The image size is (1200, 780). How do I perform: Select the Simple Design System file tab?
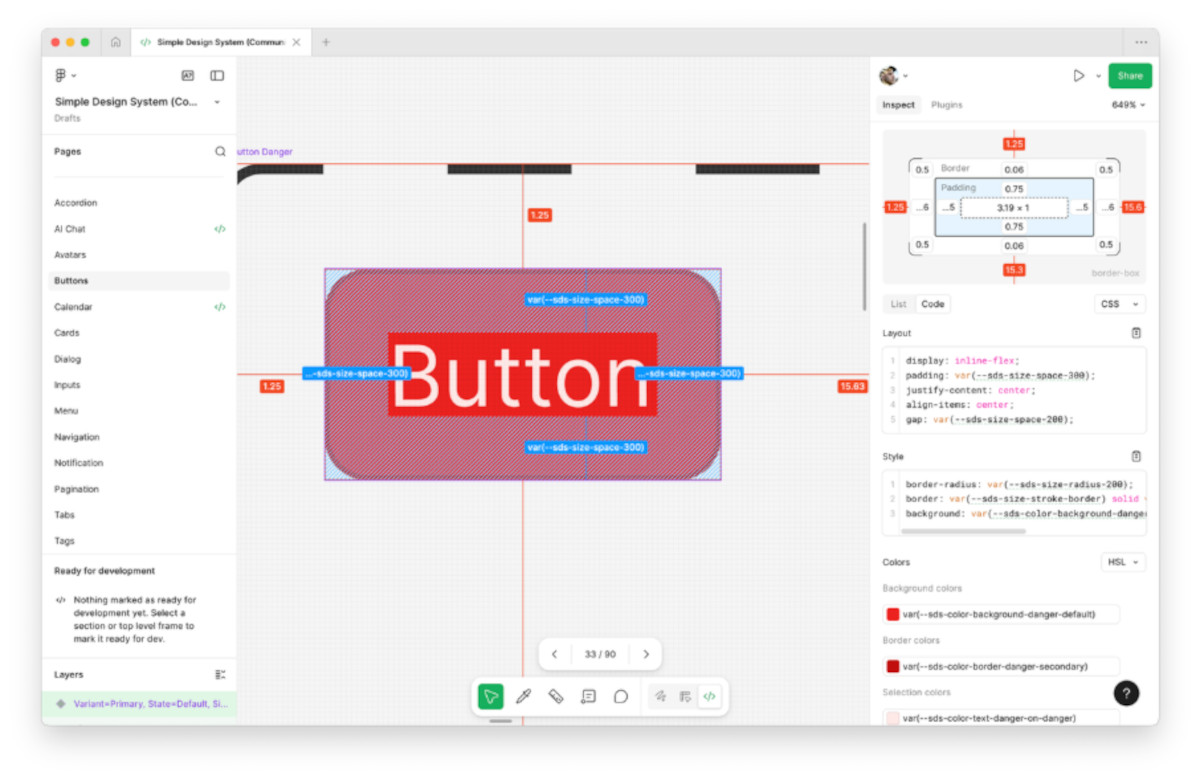pos(221,42)
